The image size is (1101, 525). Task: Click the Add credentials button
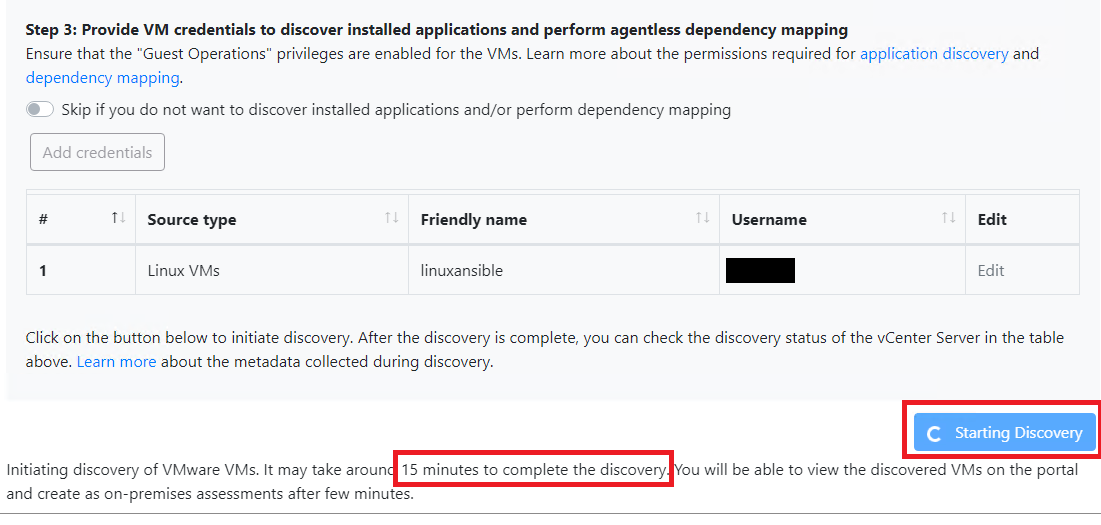[97, 152]
